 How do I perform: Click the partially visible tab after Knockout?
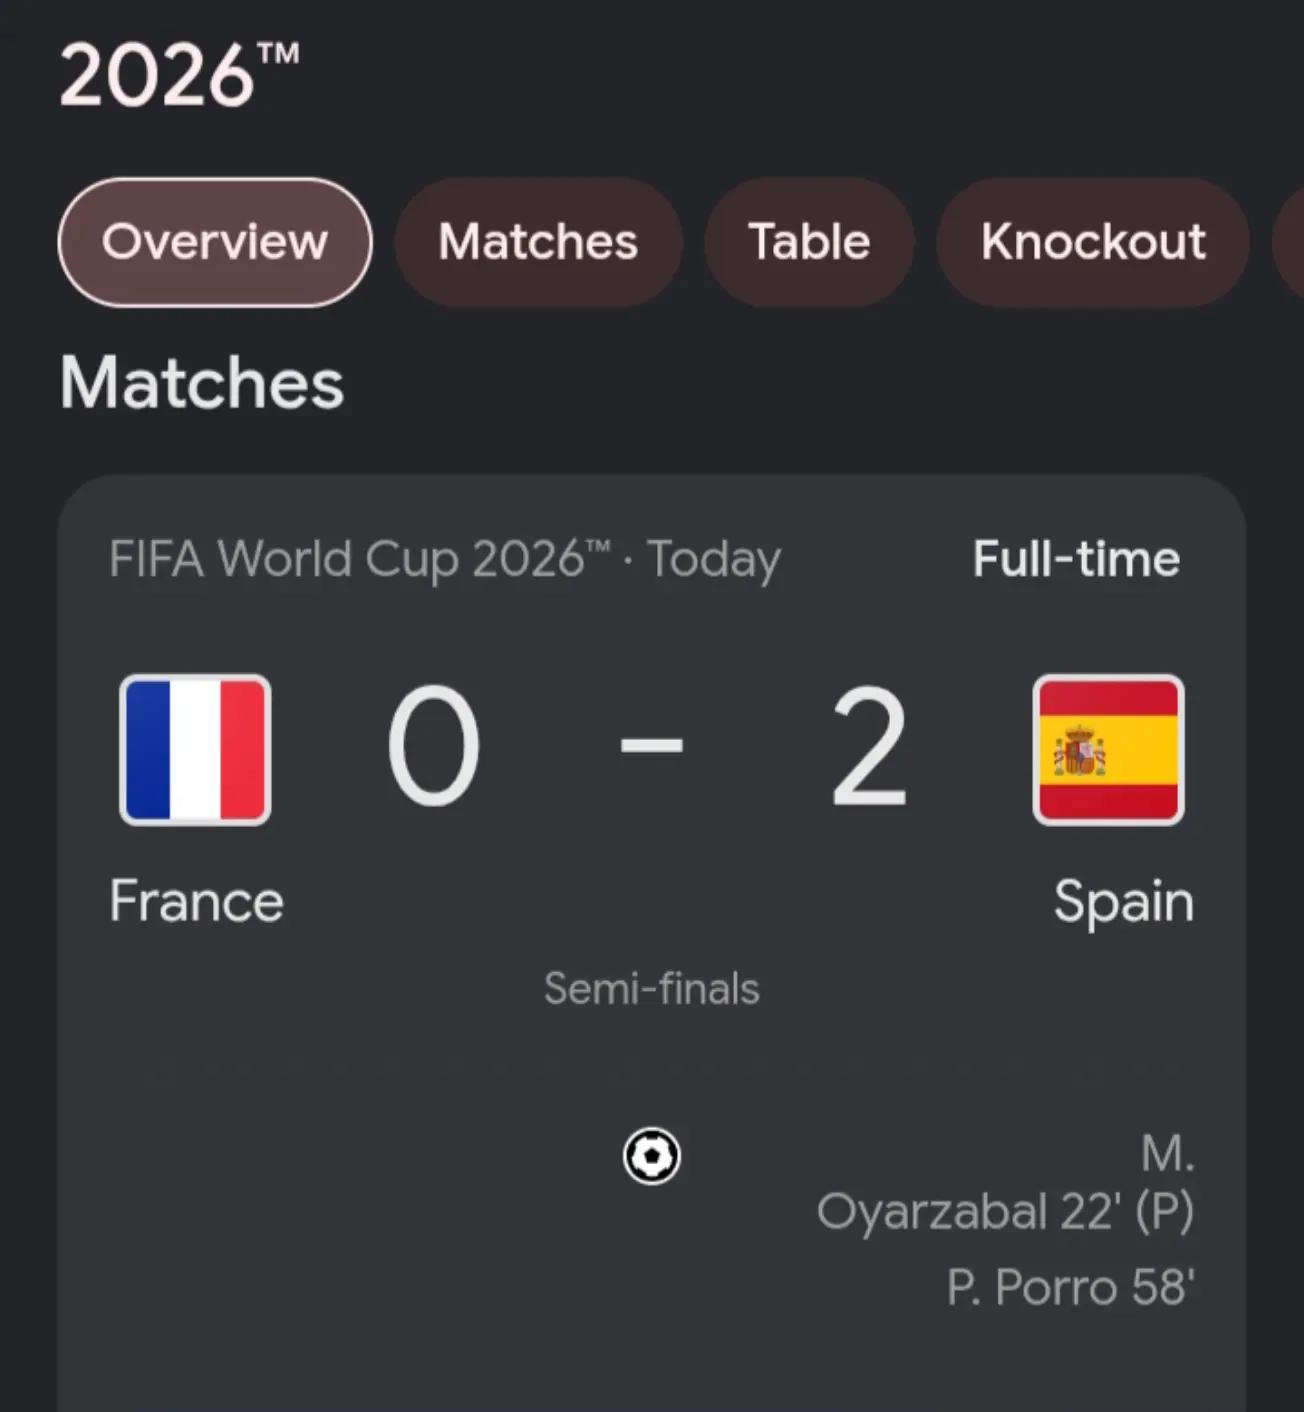(1288, 242)
